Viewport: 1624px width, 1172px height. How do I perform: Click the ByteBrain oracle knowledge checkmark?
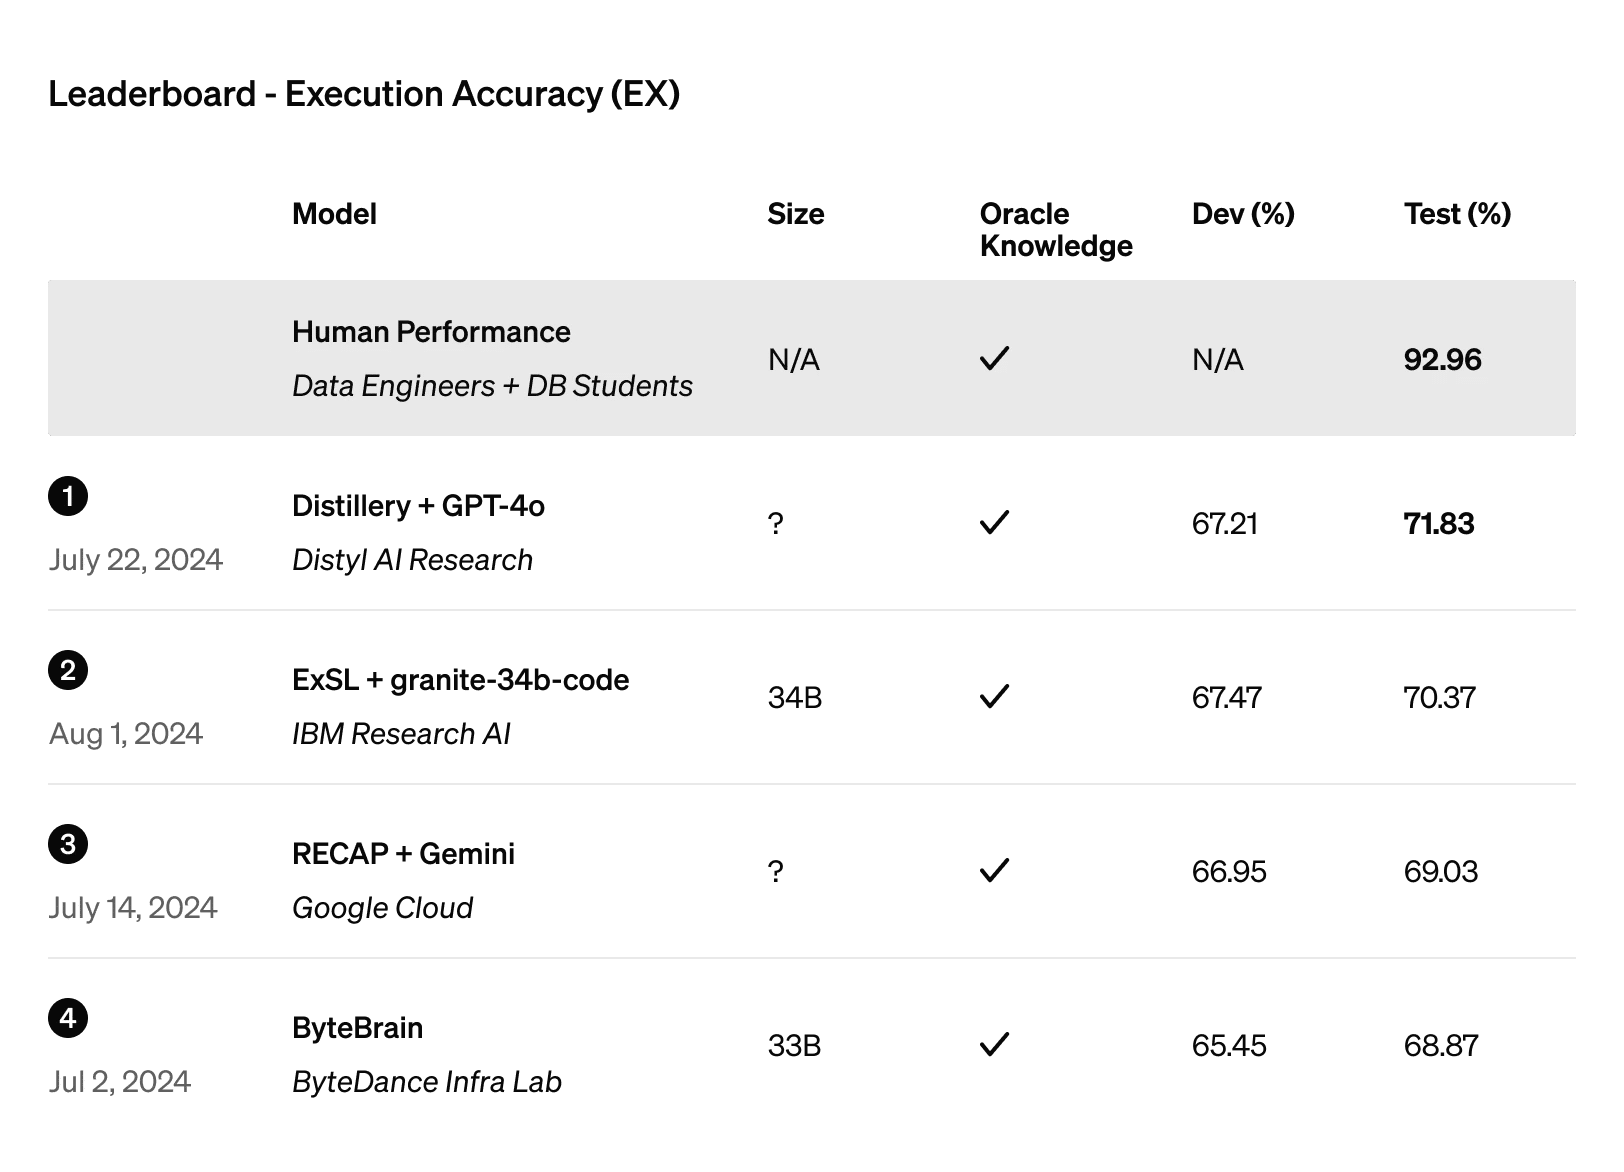pos(994,1045)
